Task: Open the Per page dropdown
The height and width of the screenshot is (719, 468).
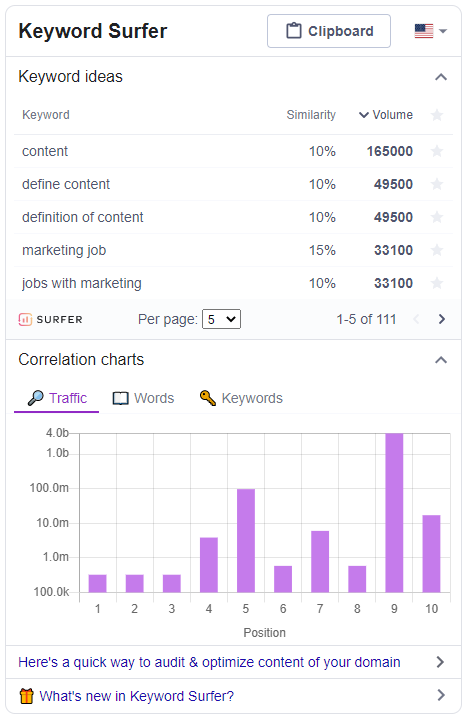Action: pos(221,319)
